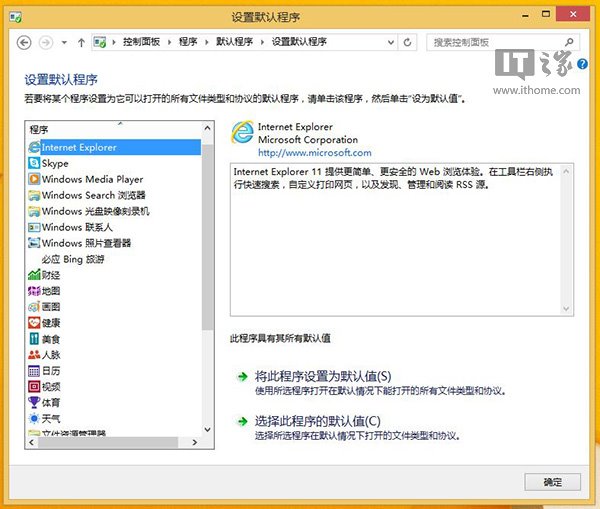Screen dimensions: 600x509
Task: Go to 默认程序 breadcrumb segment
Action: [235, 43]
